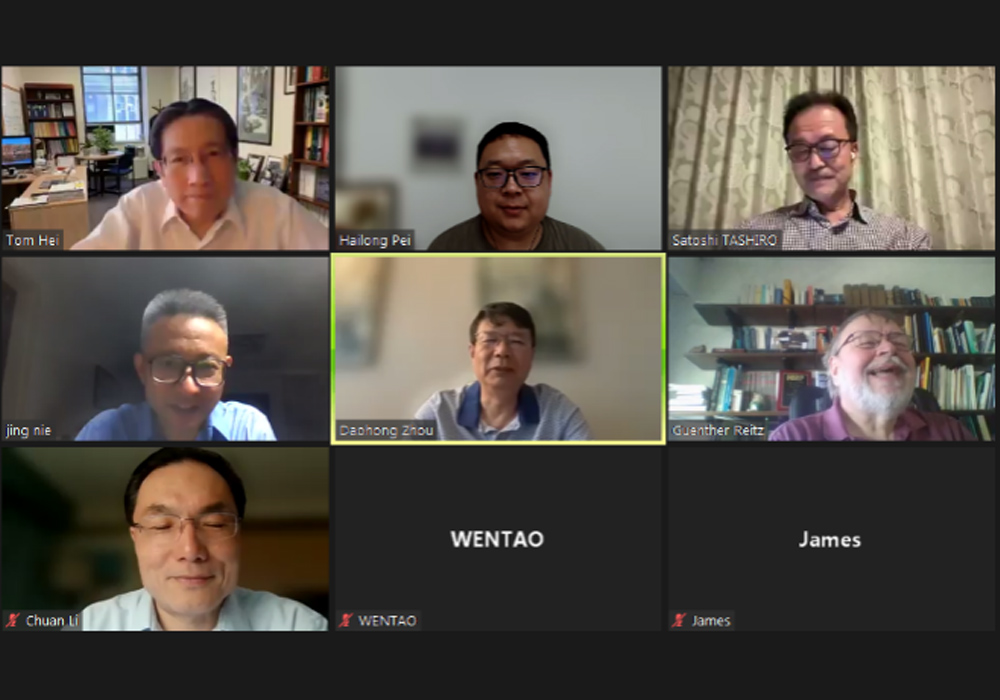This screenshot has height=700, width=1000.
Task: Select the Hailong Pei video tile
Action: tap(498, 157)
